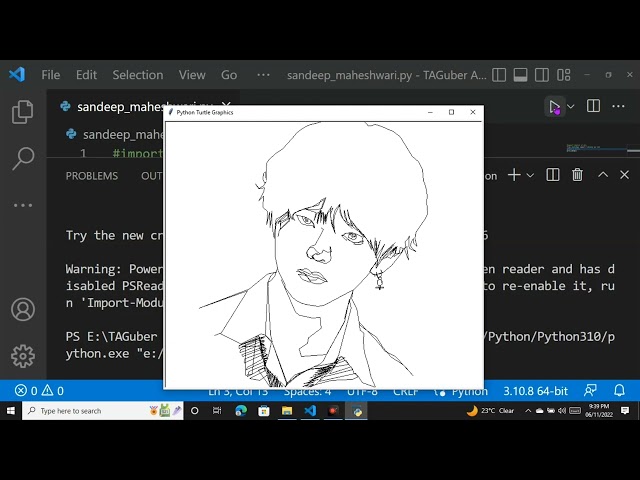
Task: Open notifications bell in status bar
Action: tap(619, 391)
